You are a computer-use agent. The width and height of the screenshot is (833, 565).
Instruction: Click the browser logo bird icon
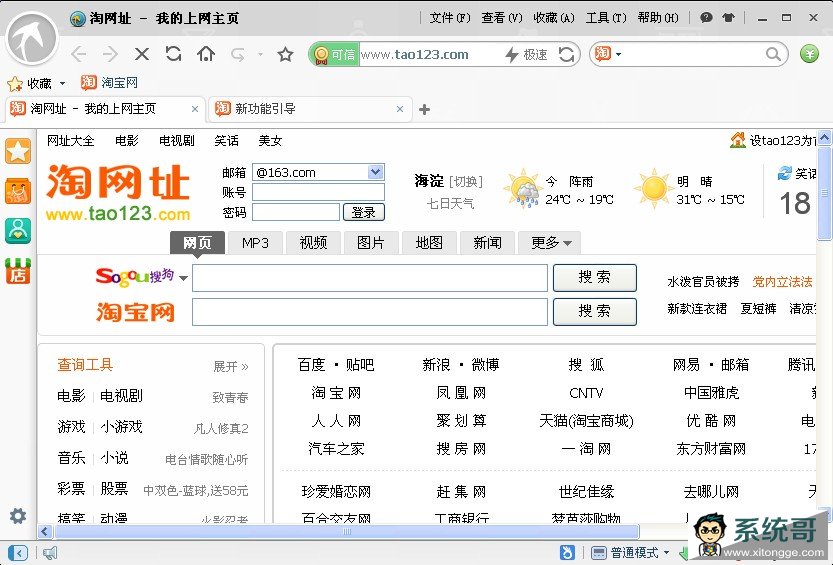point(32,38)
